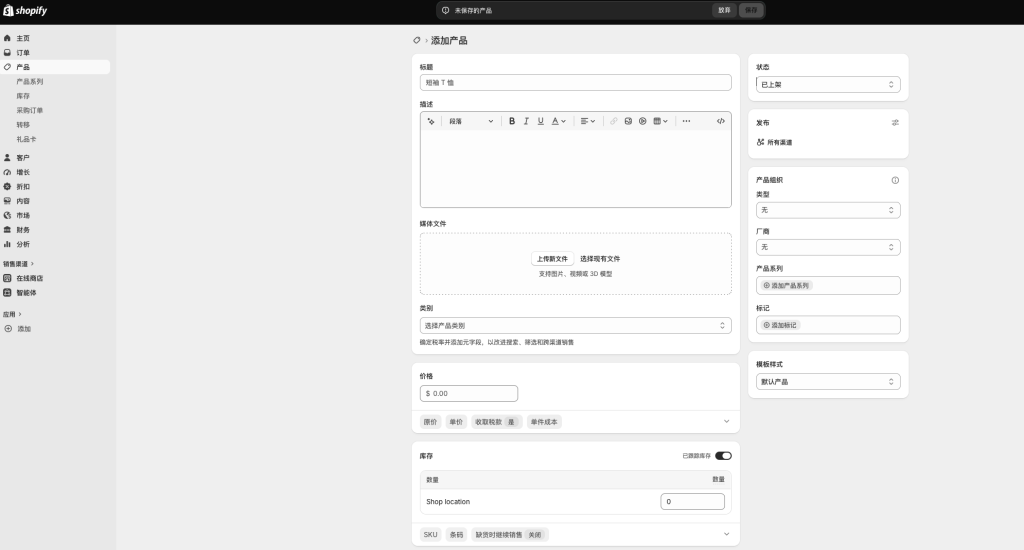Open the text alignment dropdown in the editor
The image size is (1024, 550).
[588, 121]
